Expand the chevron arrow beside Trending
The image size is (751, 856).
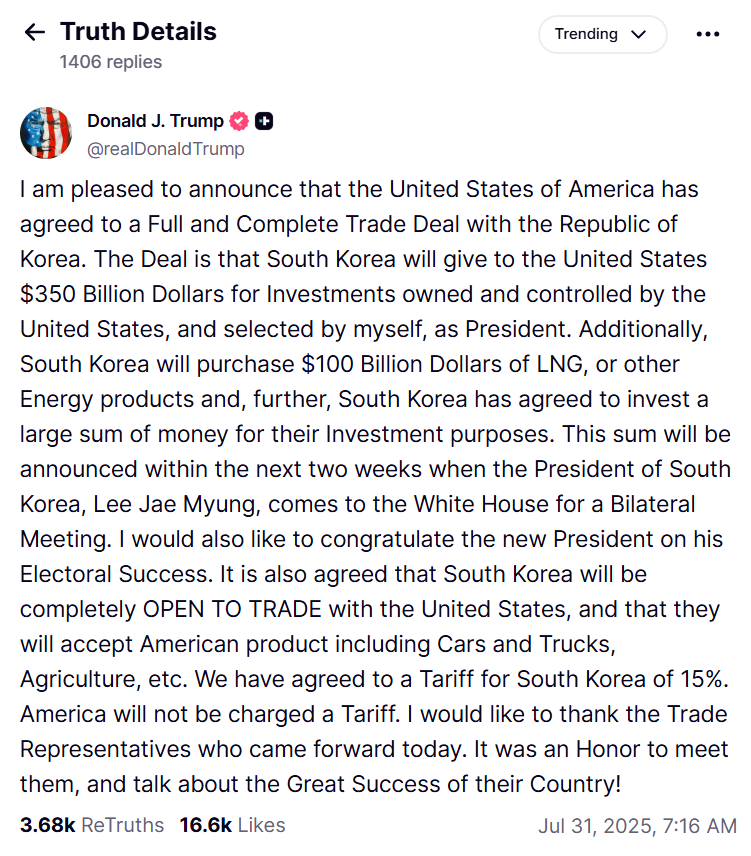[639, 34]
